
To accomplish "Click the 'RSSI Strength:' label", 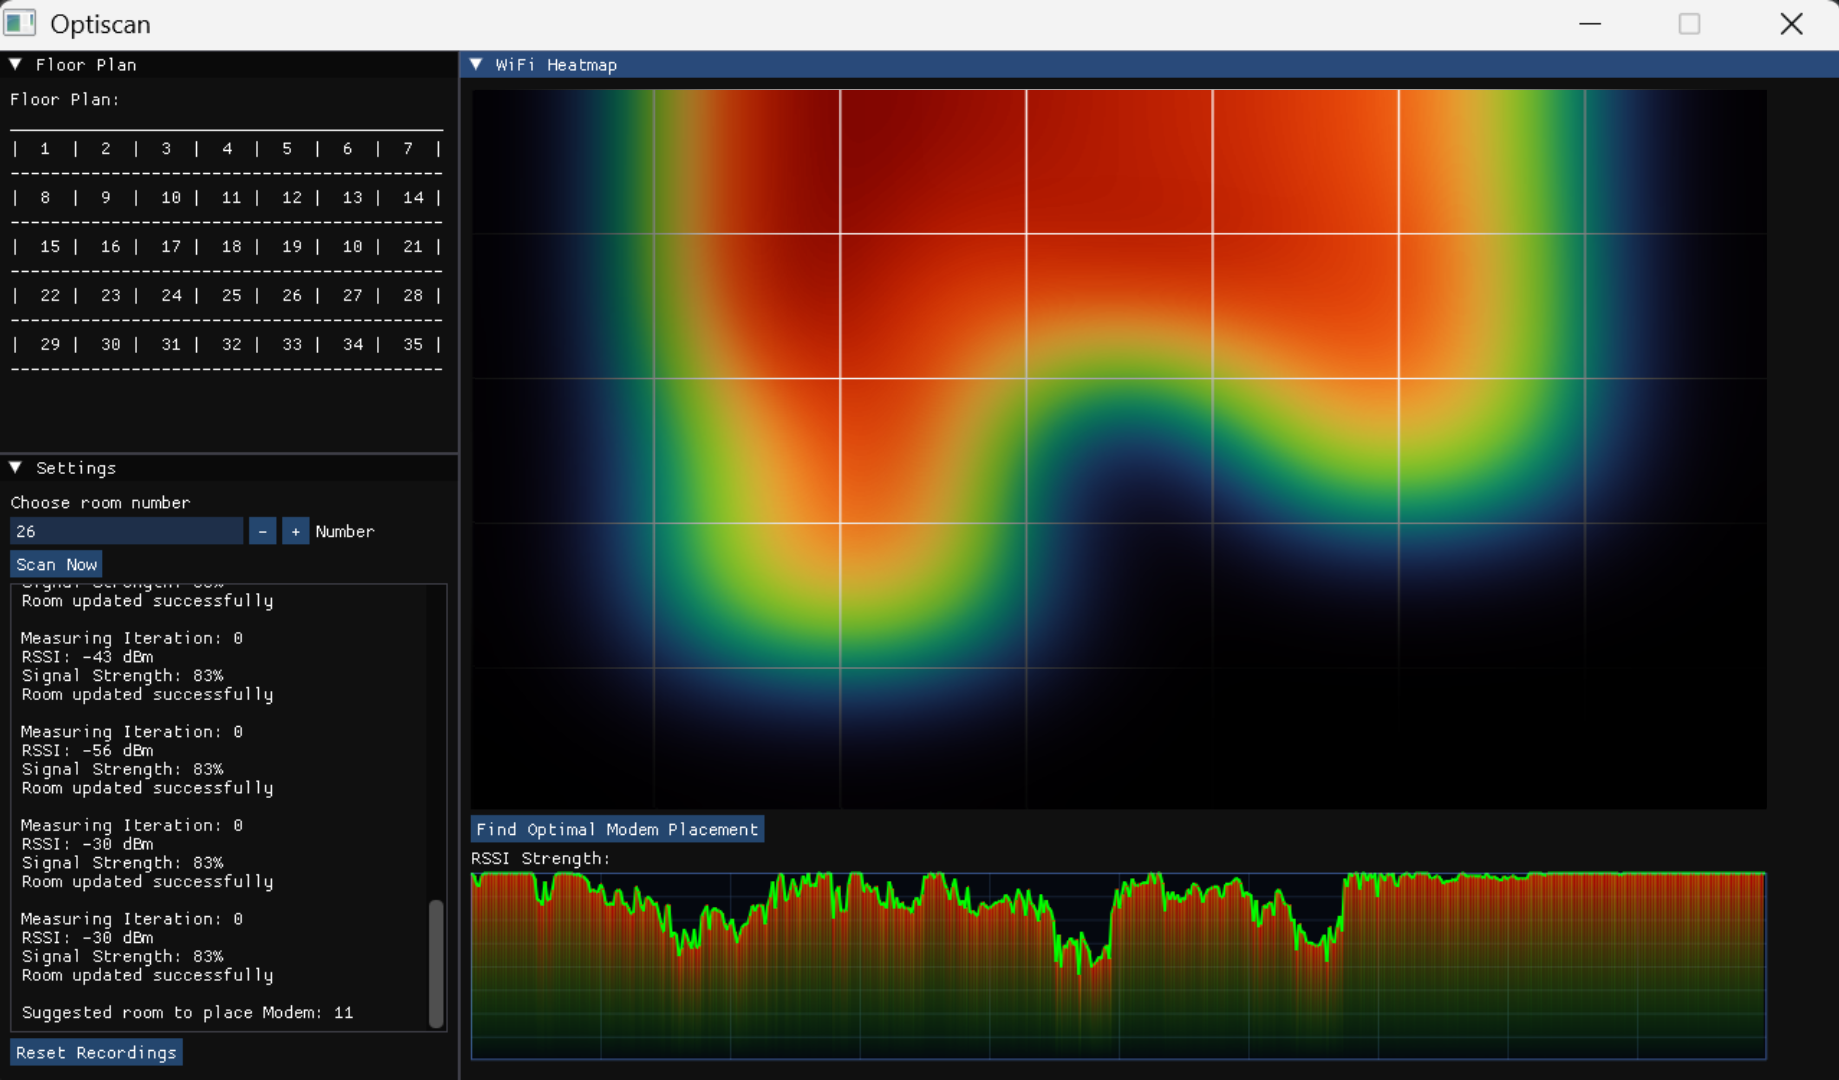I will pos(540,858).
